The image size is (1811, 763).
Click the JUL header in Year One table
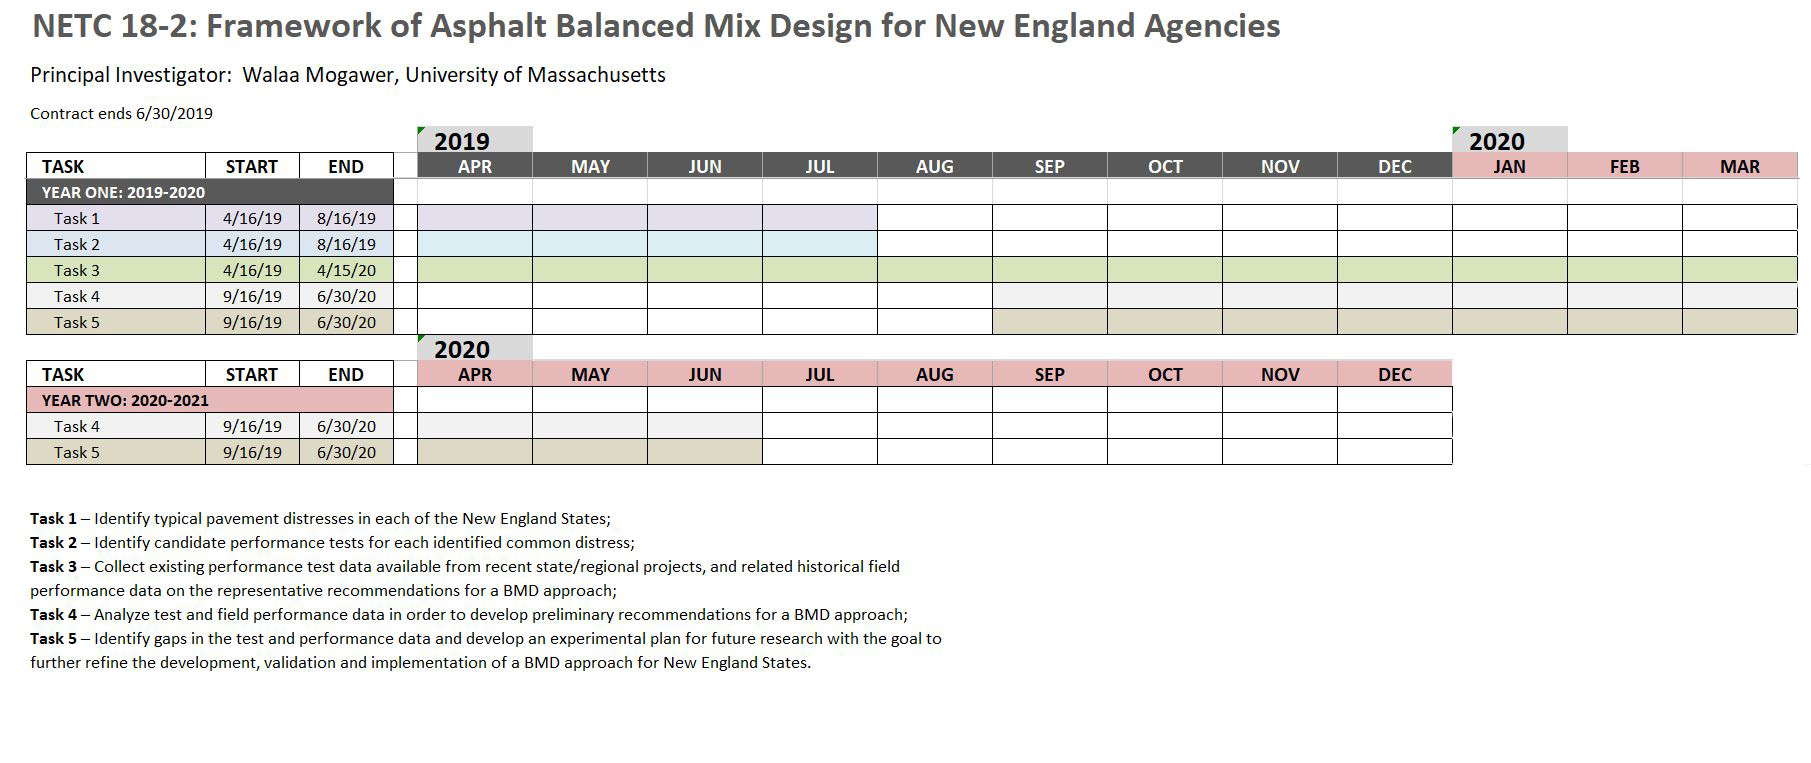820,166
